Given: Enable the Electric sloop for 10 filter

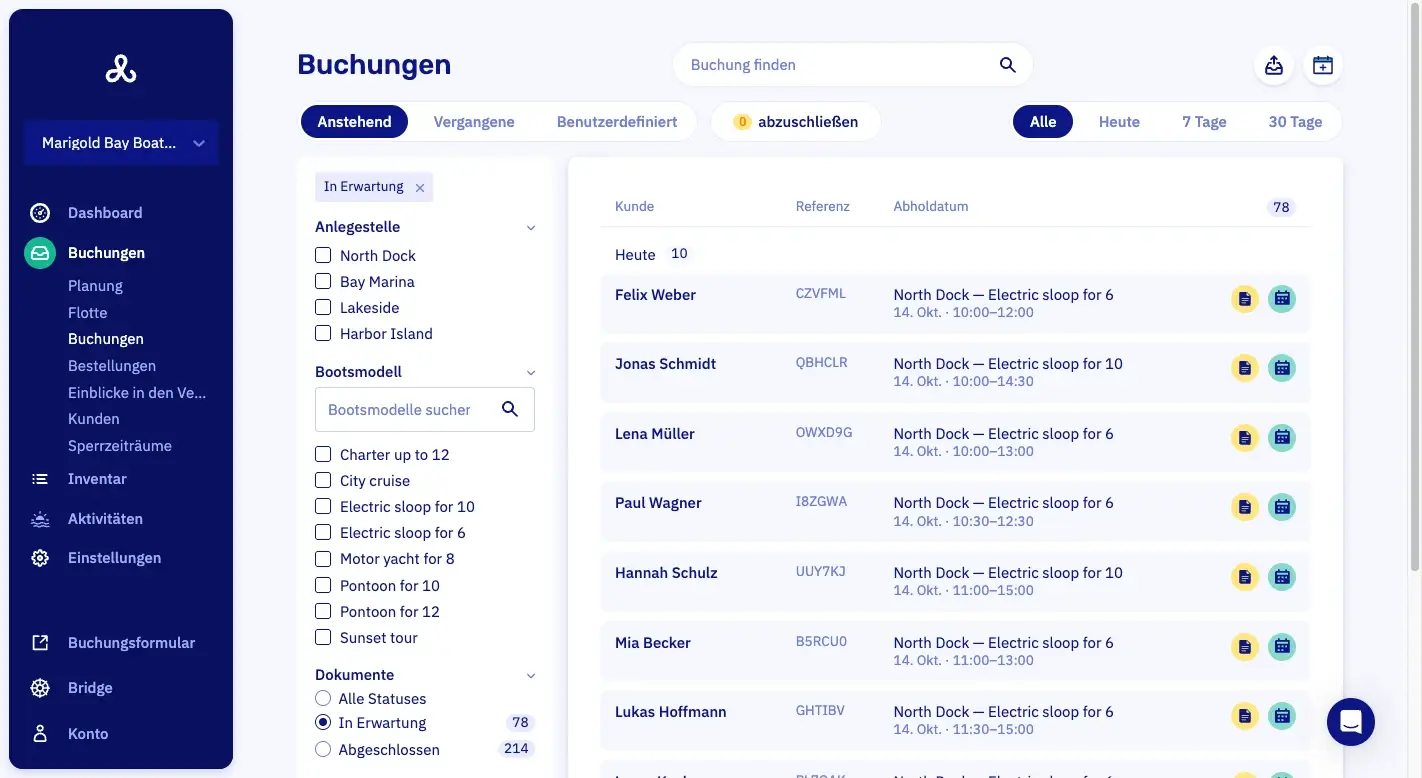Looking at the screenshot, I should pos(323,506).
